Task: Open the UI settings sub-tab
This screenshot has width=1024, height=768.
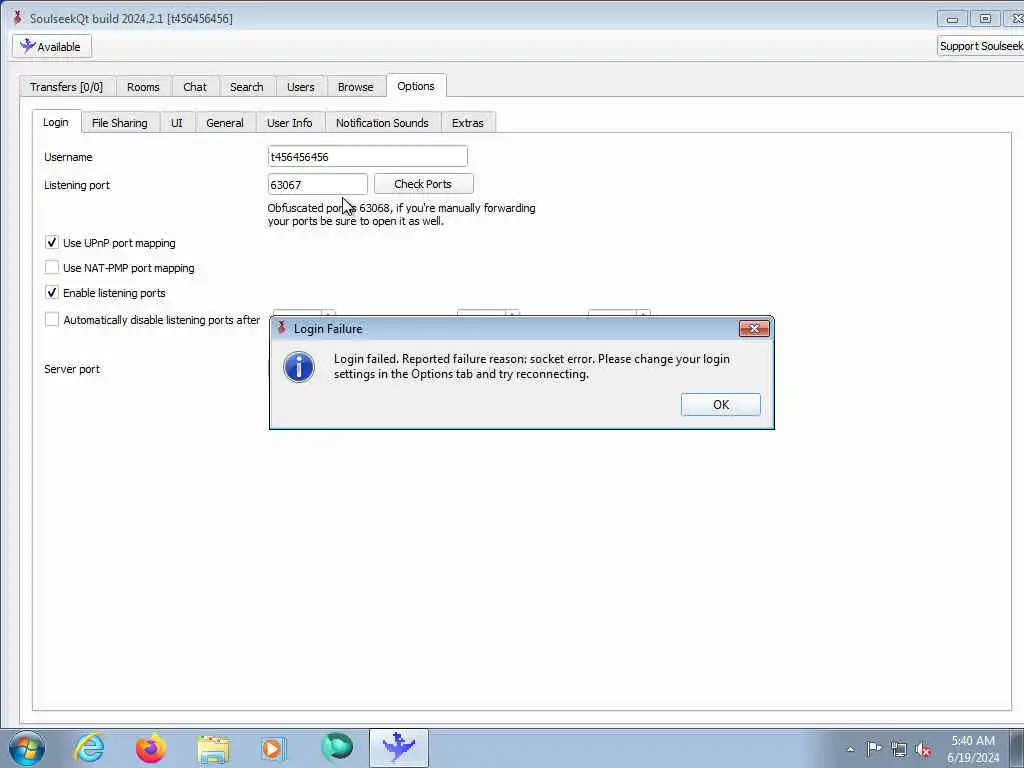Action: click(176, 123)
